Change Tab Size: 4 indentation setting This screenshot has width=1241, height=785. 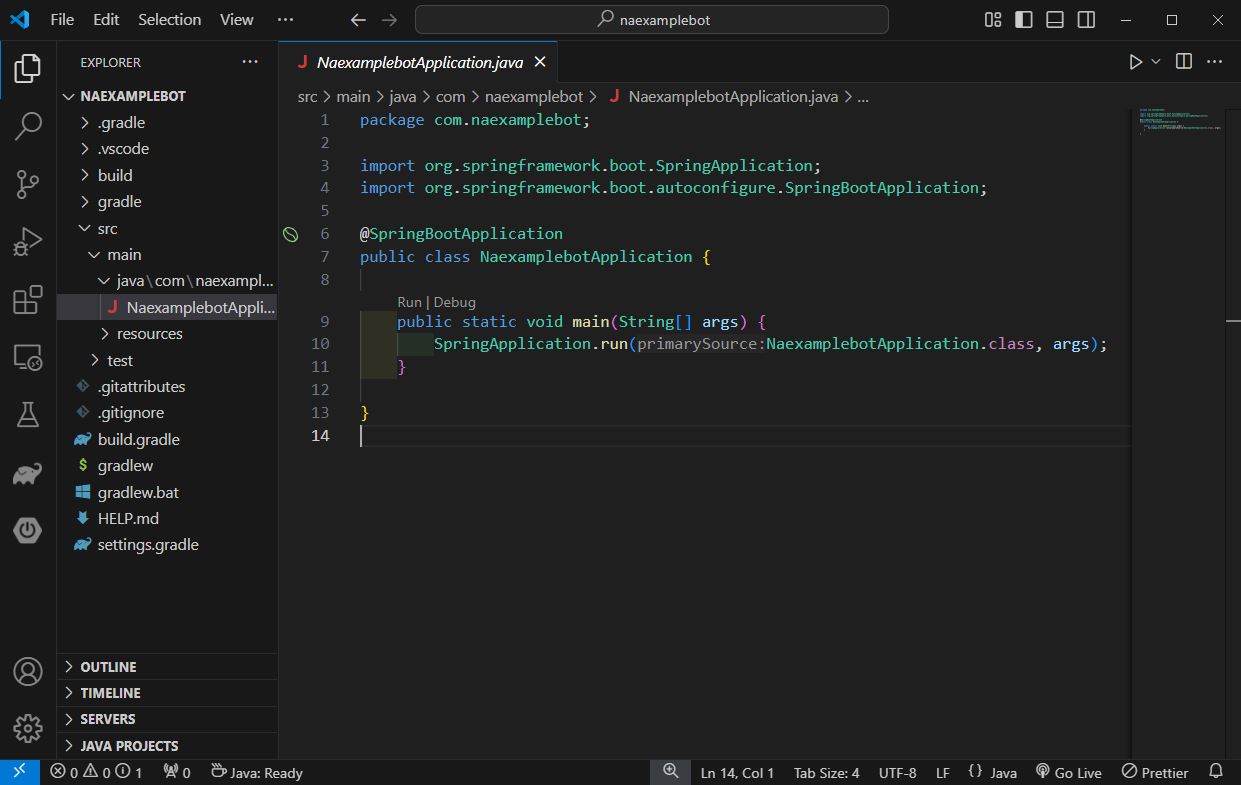coord(827,772)
